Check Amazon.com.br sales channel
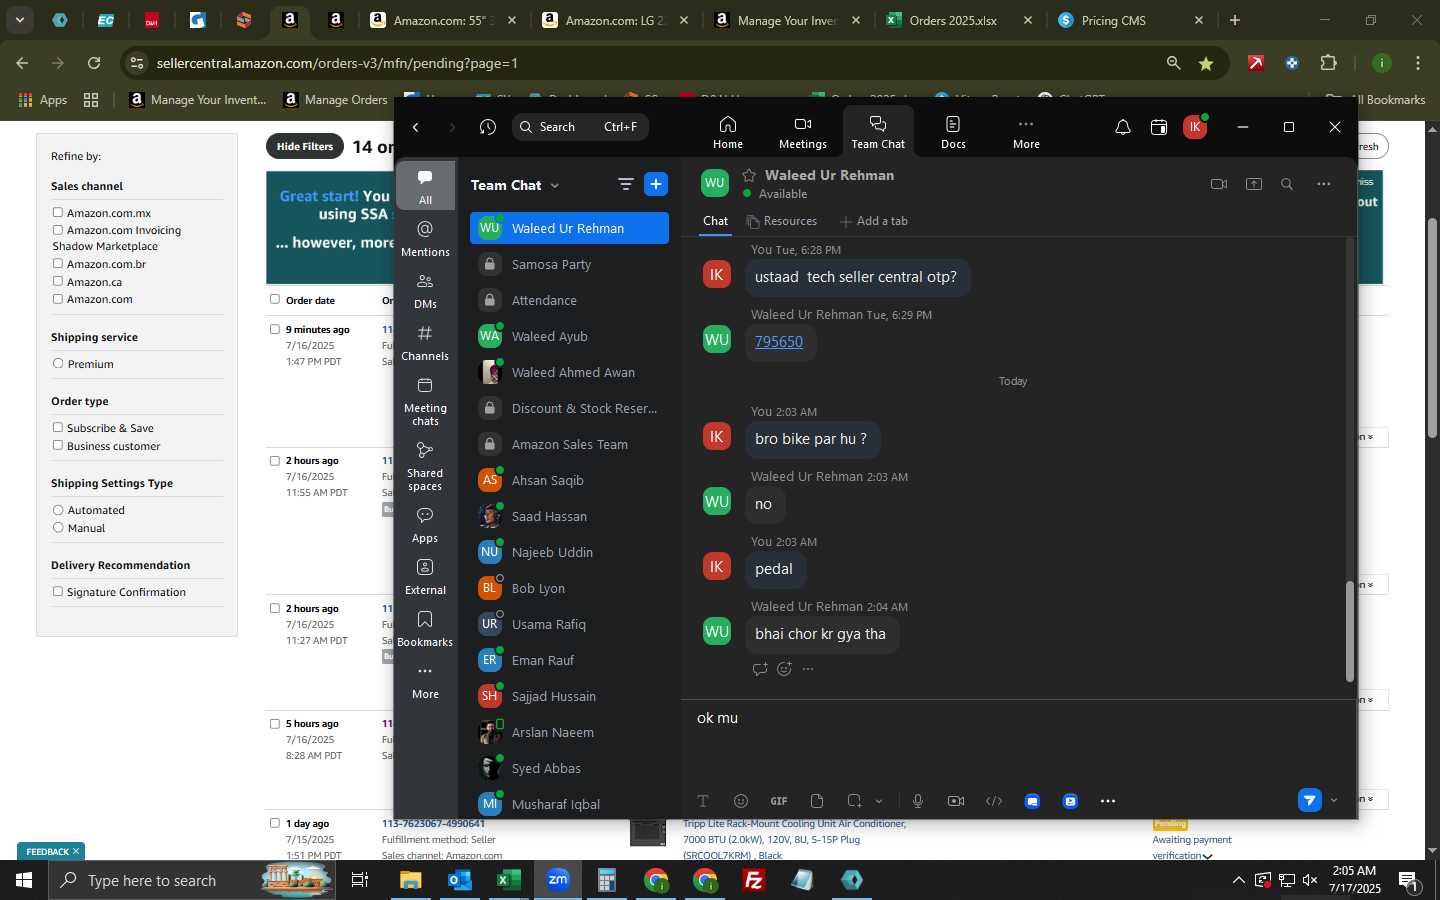 [58, 264]
